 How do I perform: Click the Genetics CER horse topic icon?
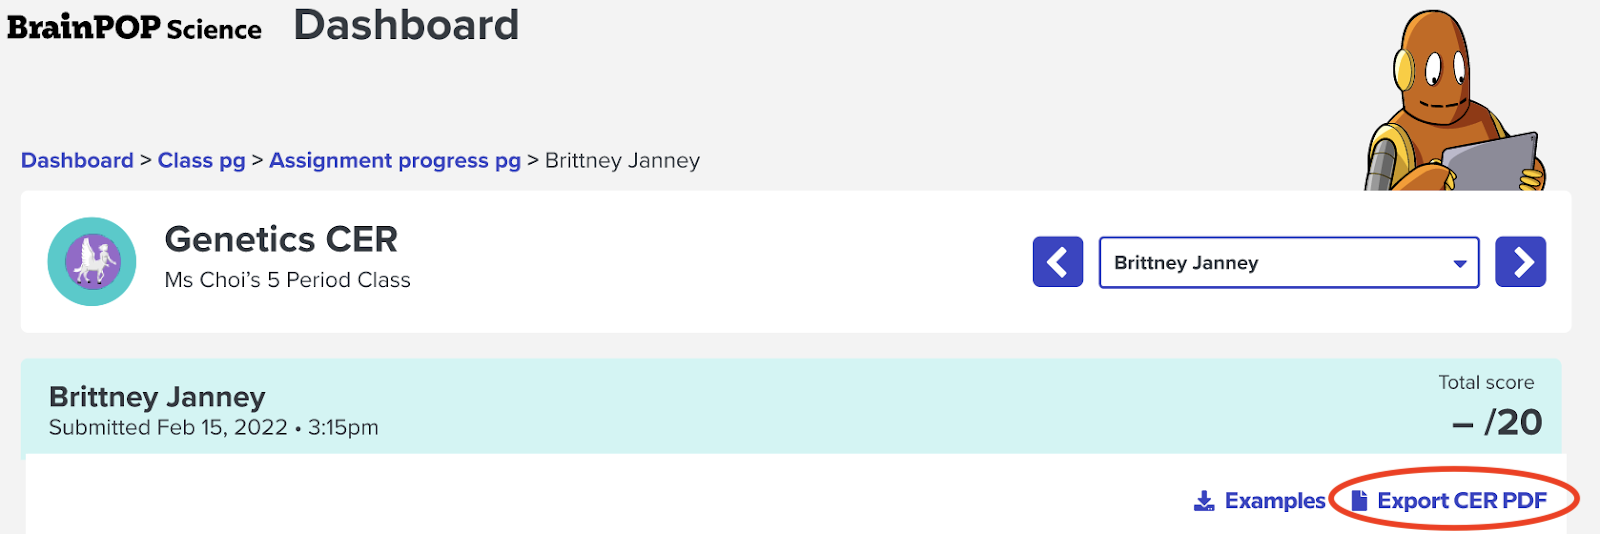pyautogui.click(x=92, y=262)
